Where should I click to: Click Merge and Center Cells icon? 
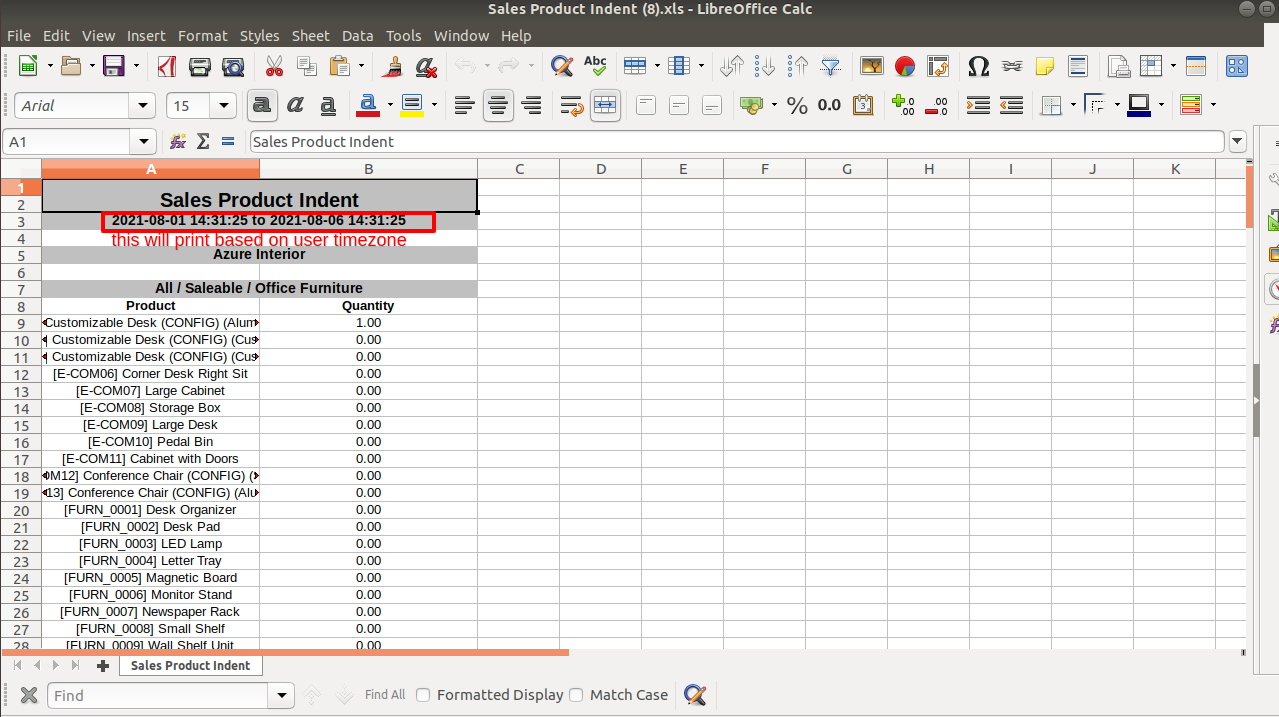point(605,105)
